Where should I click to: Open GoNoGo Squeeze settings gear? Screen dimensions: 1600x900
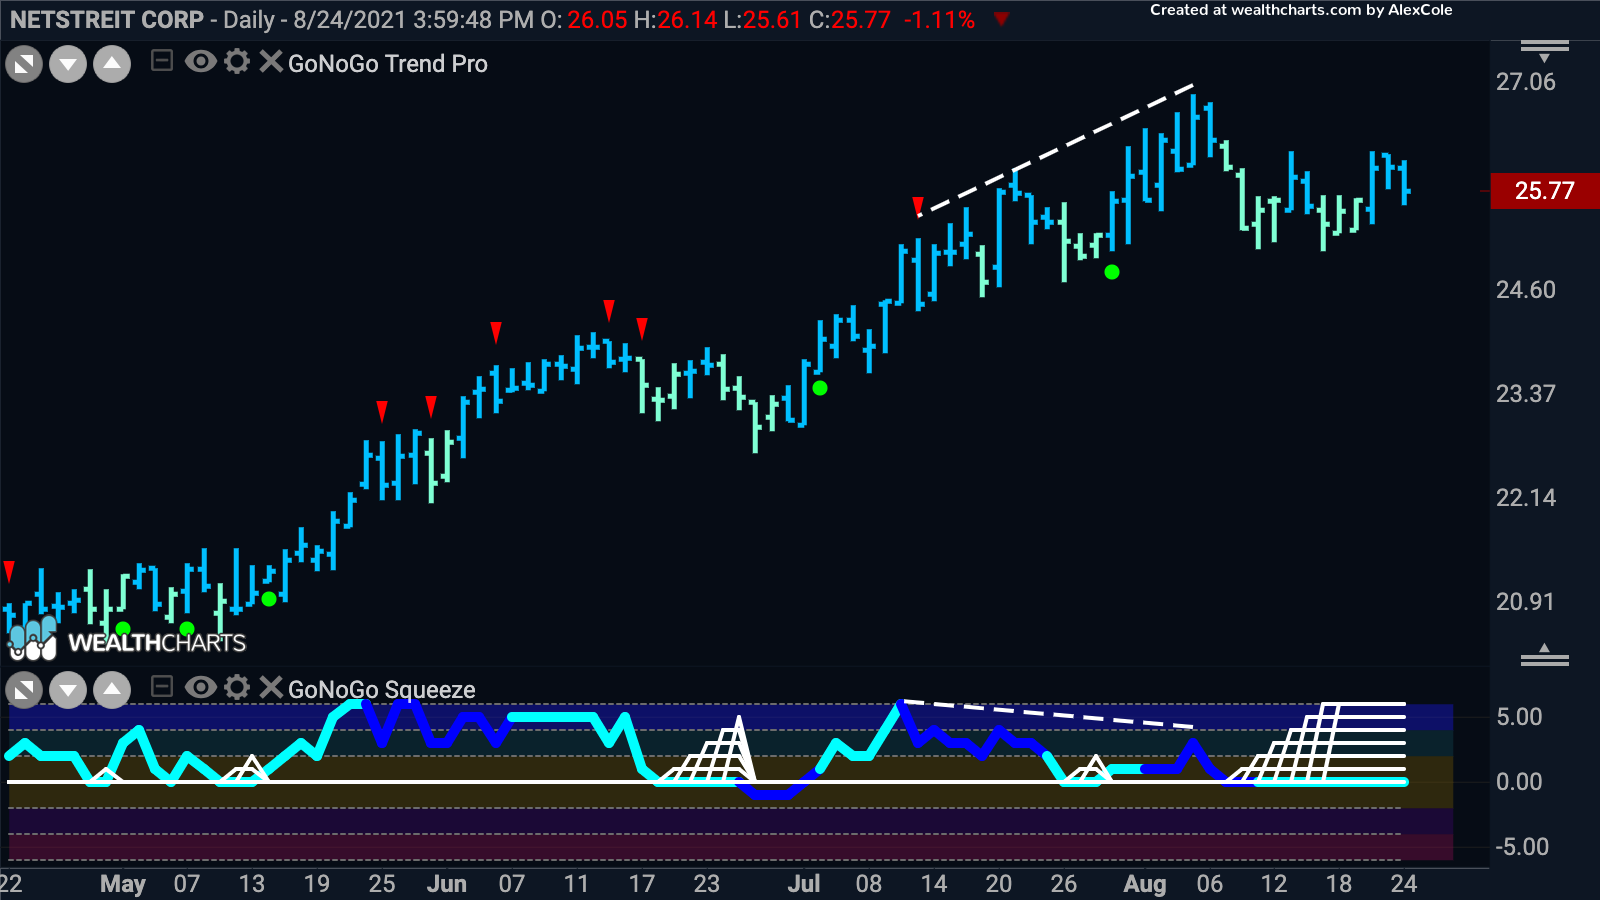(237, 687)
